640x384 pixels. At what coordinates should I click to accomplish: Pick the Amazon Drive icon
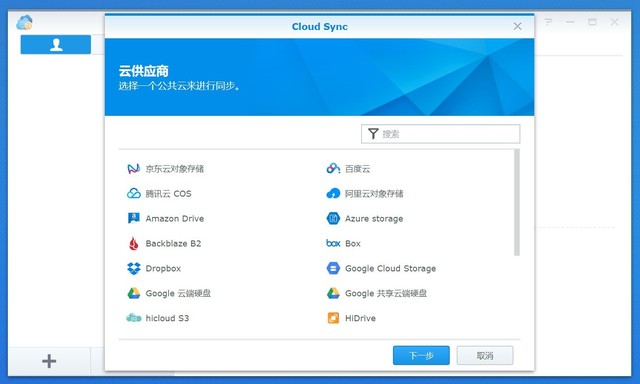(133, 218)
